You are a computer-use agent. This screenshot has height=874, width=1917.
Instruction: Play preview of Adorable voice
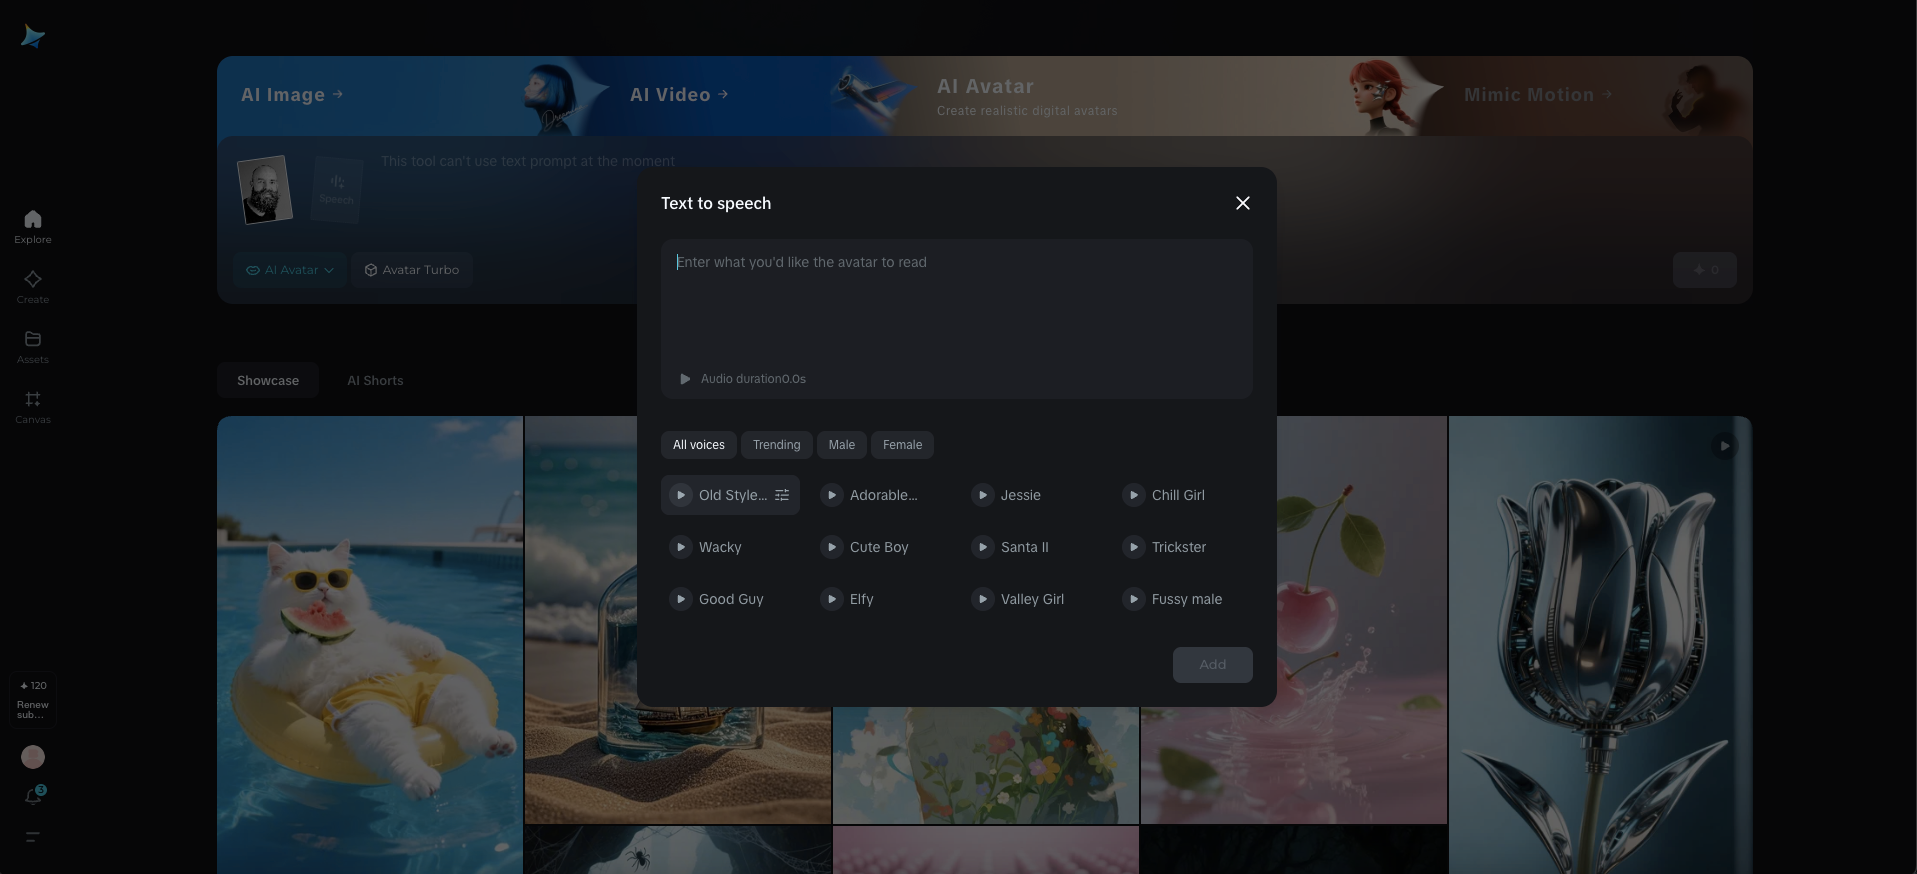point(831,495)
